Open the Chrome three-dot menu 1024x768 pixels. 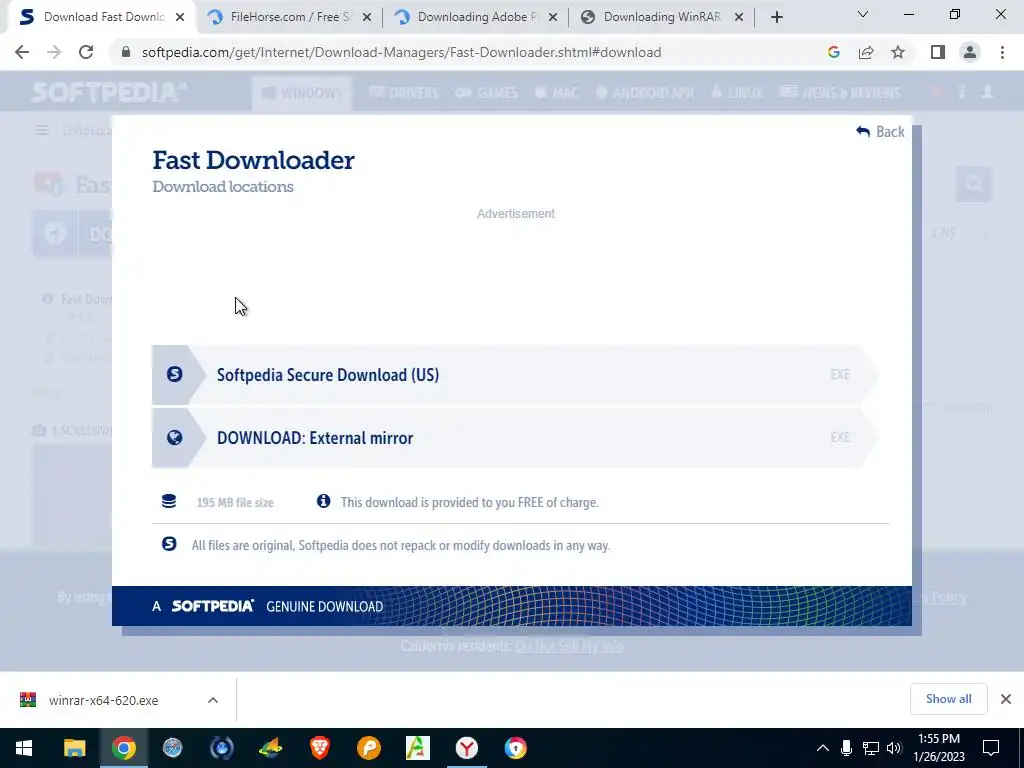1002,52
